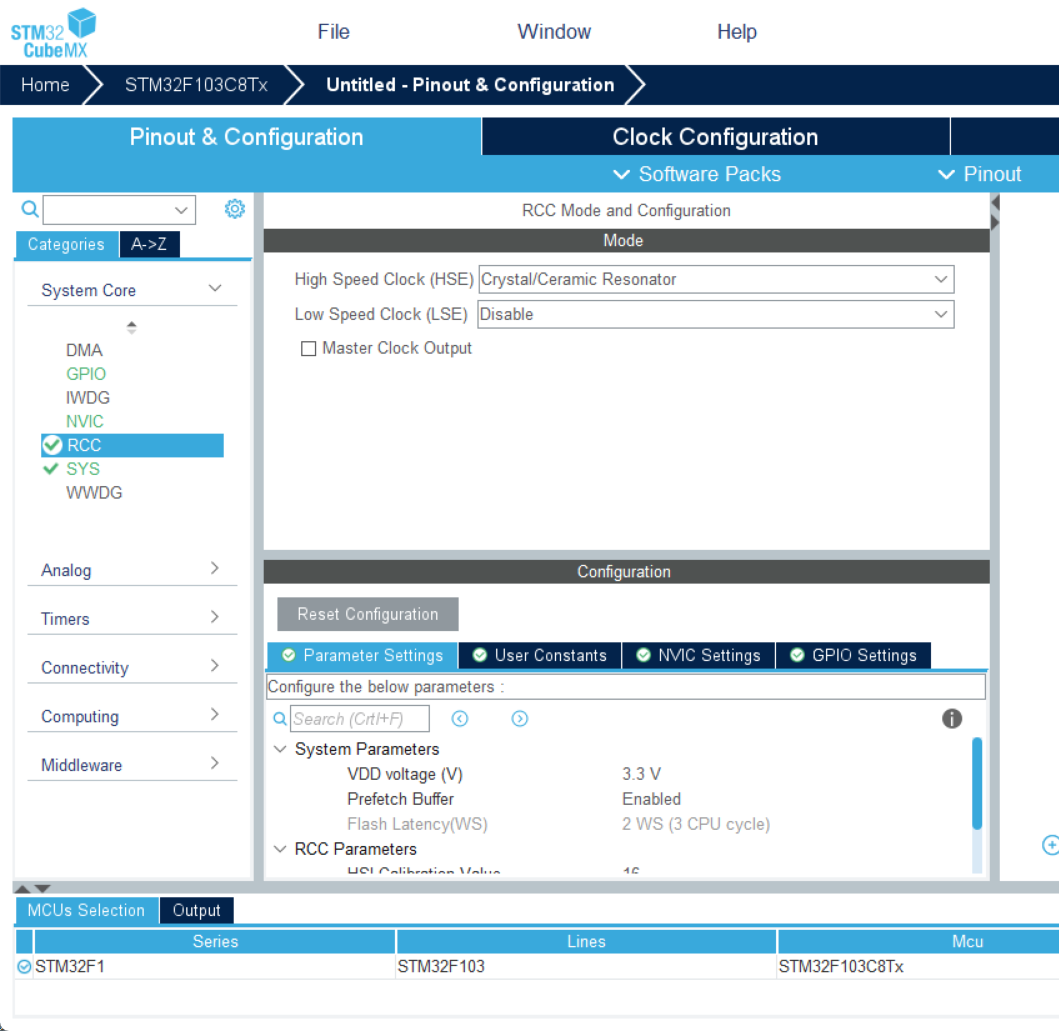Click the Search (Ctrl+F) parameter field

(x=359, y=718)
